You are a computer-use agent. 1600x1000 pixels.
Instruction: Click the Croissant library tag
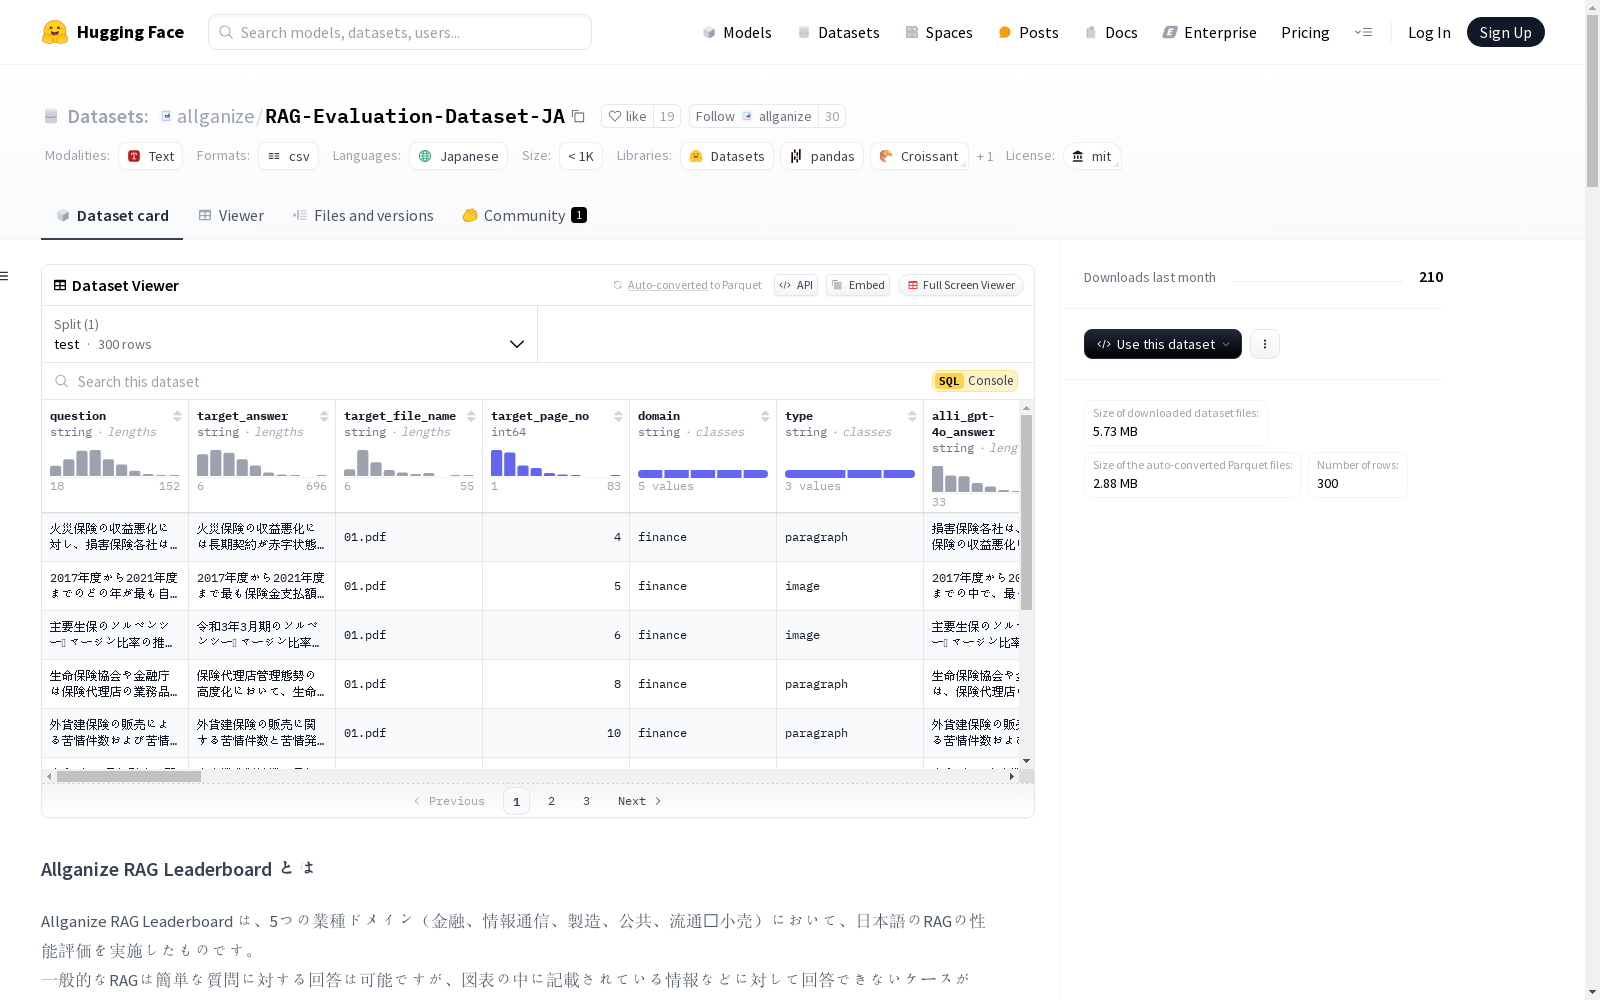[x=919, y=156]
